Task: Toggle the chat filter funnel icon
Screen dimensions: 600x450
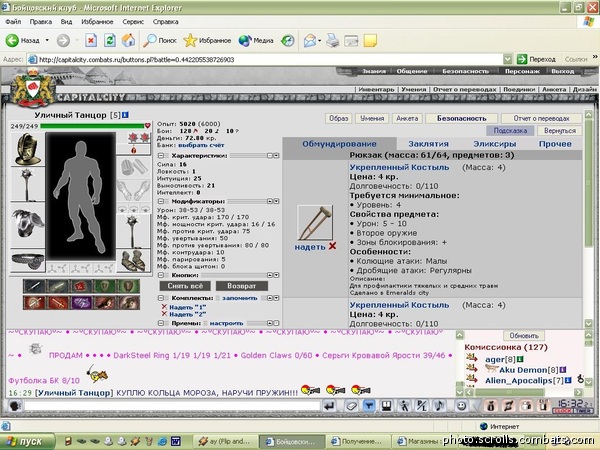Action: [368, 406]
